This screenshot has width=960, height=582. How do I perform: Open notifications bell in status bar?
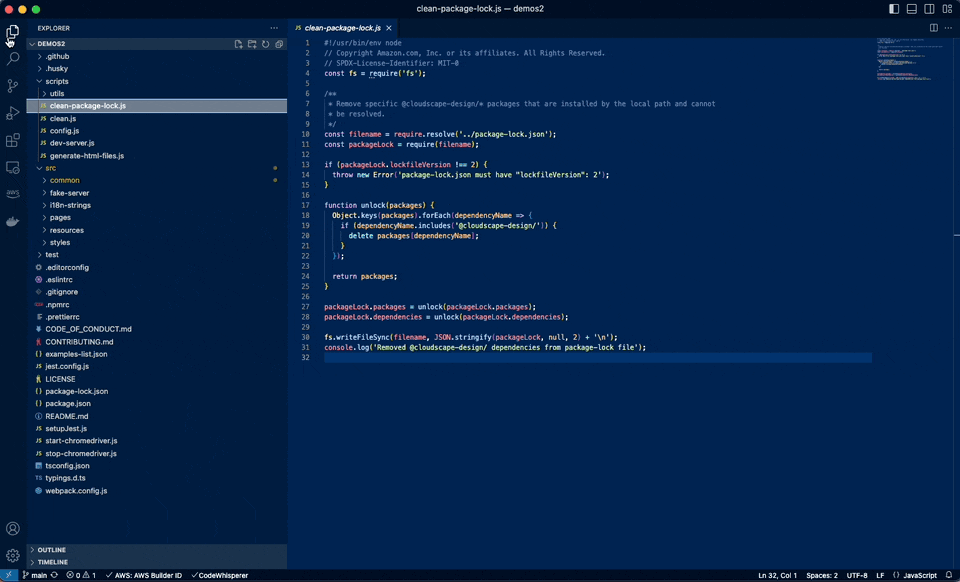click(949, 575)
